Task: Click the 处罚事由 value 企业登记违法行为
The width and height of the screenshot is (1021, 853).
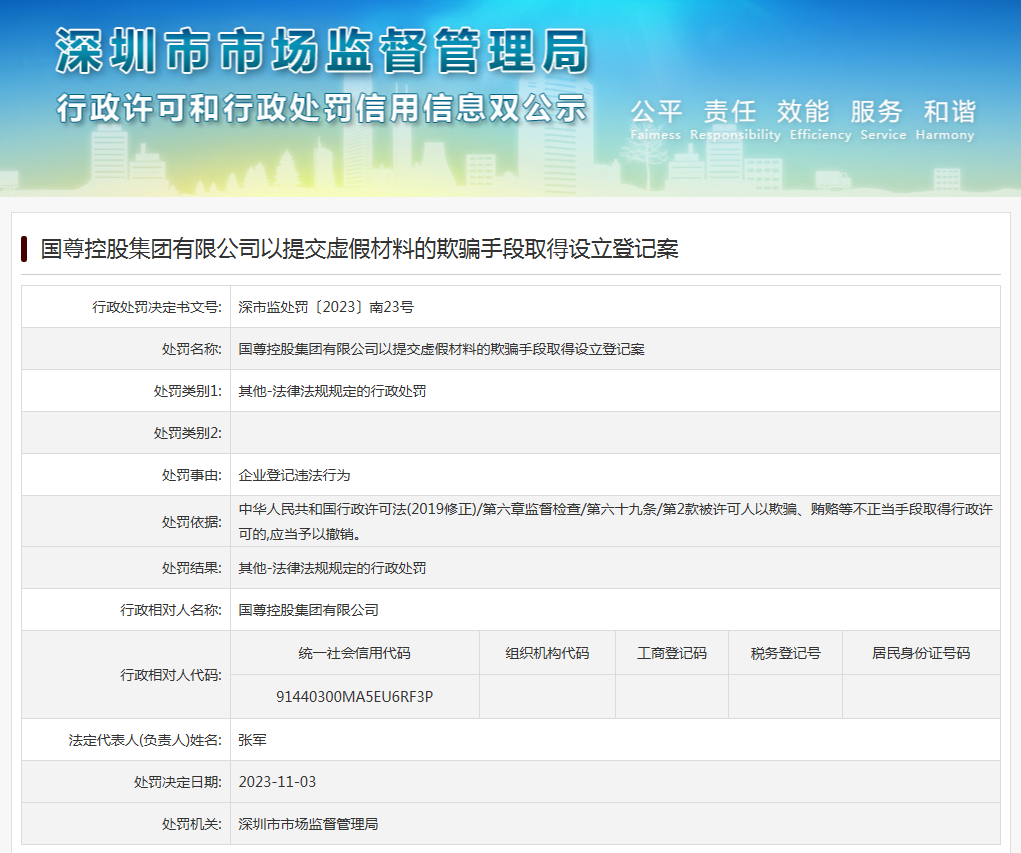Action: tap(294, 475)
